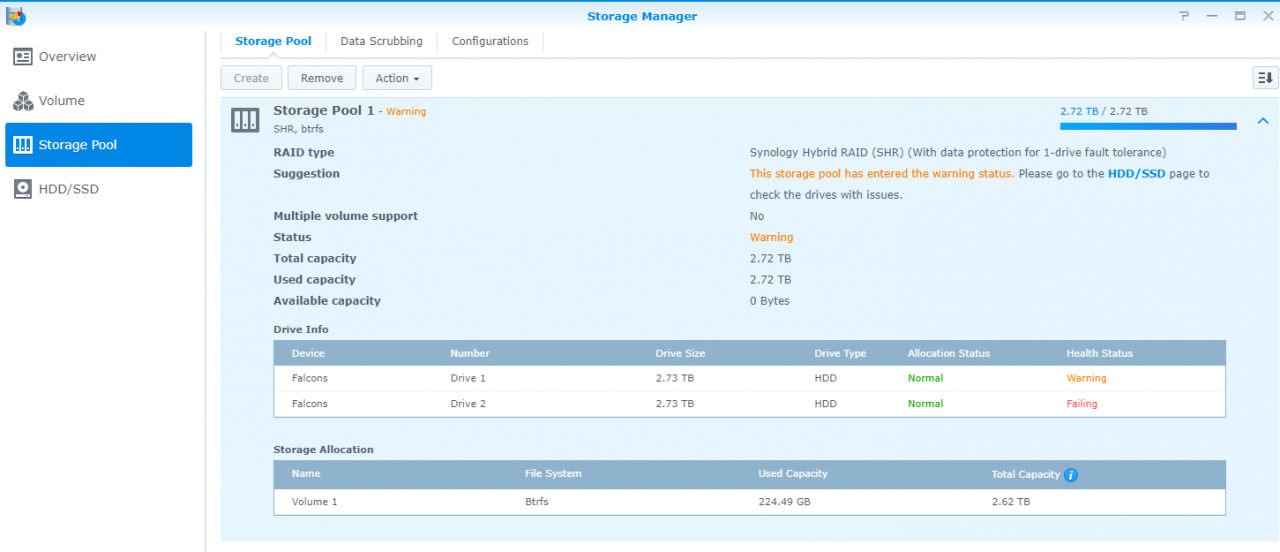The height and width of the screenshot is (552, 1280).
Task: Click the pool capacity usage bar
Action: tap(1148, 126)
